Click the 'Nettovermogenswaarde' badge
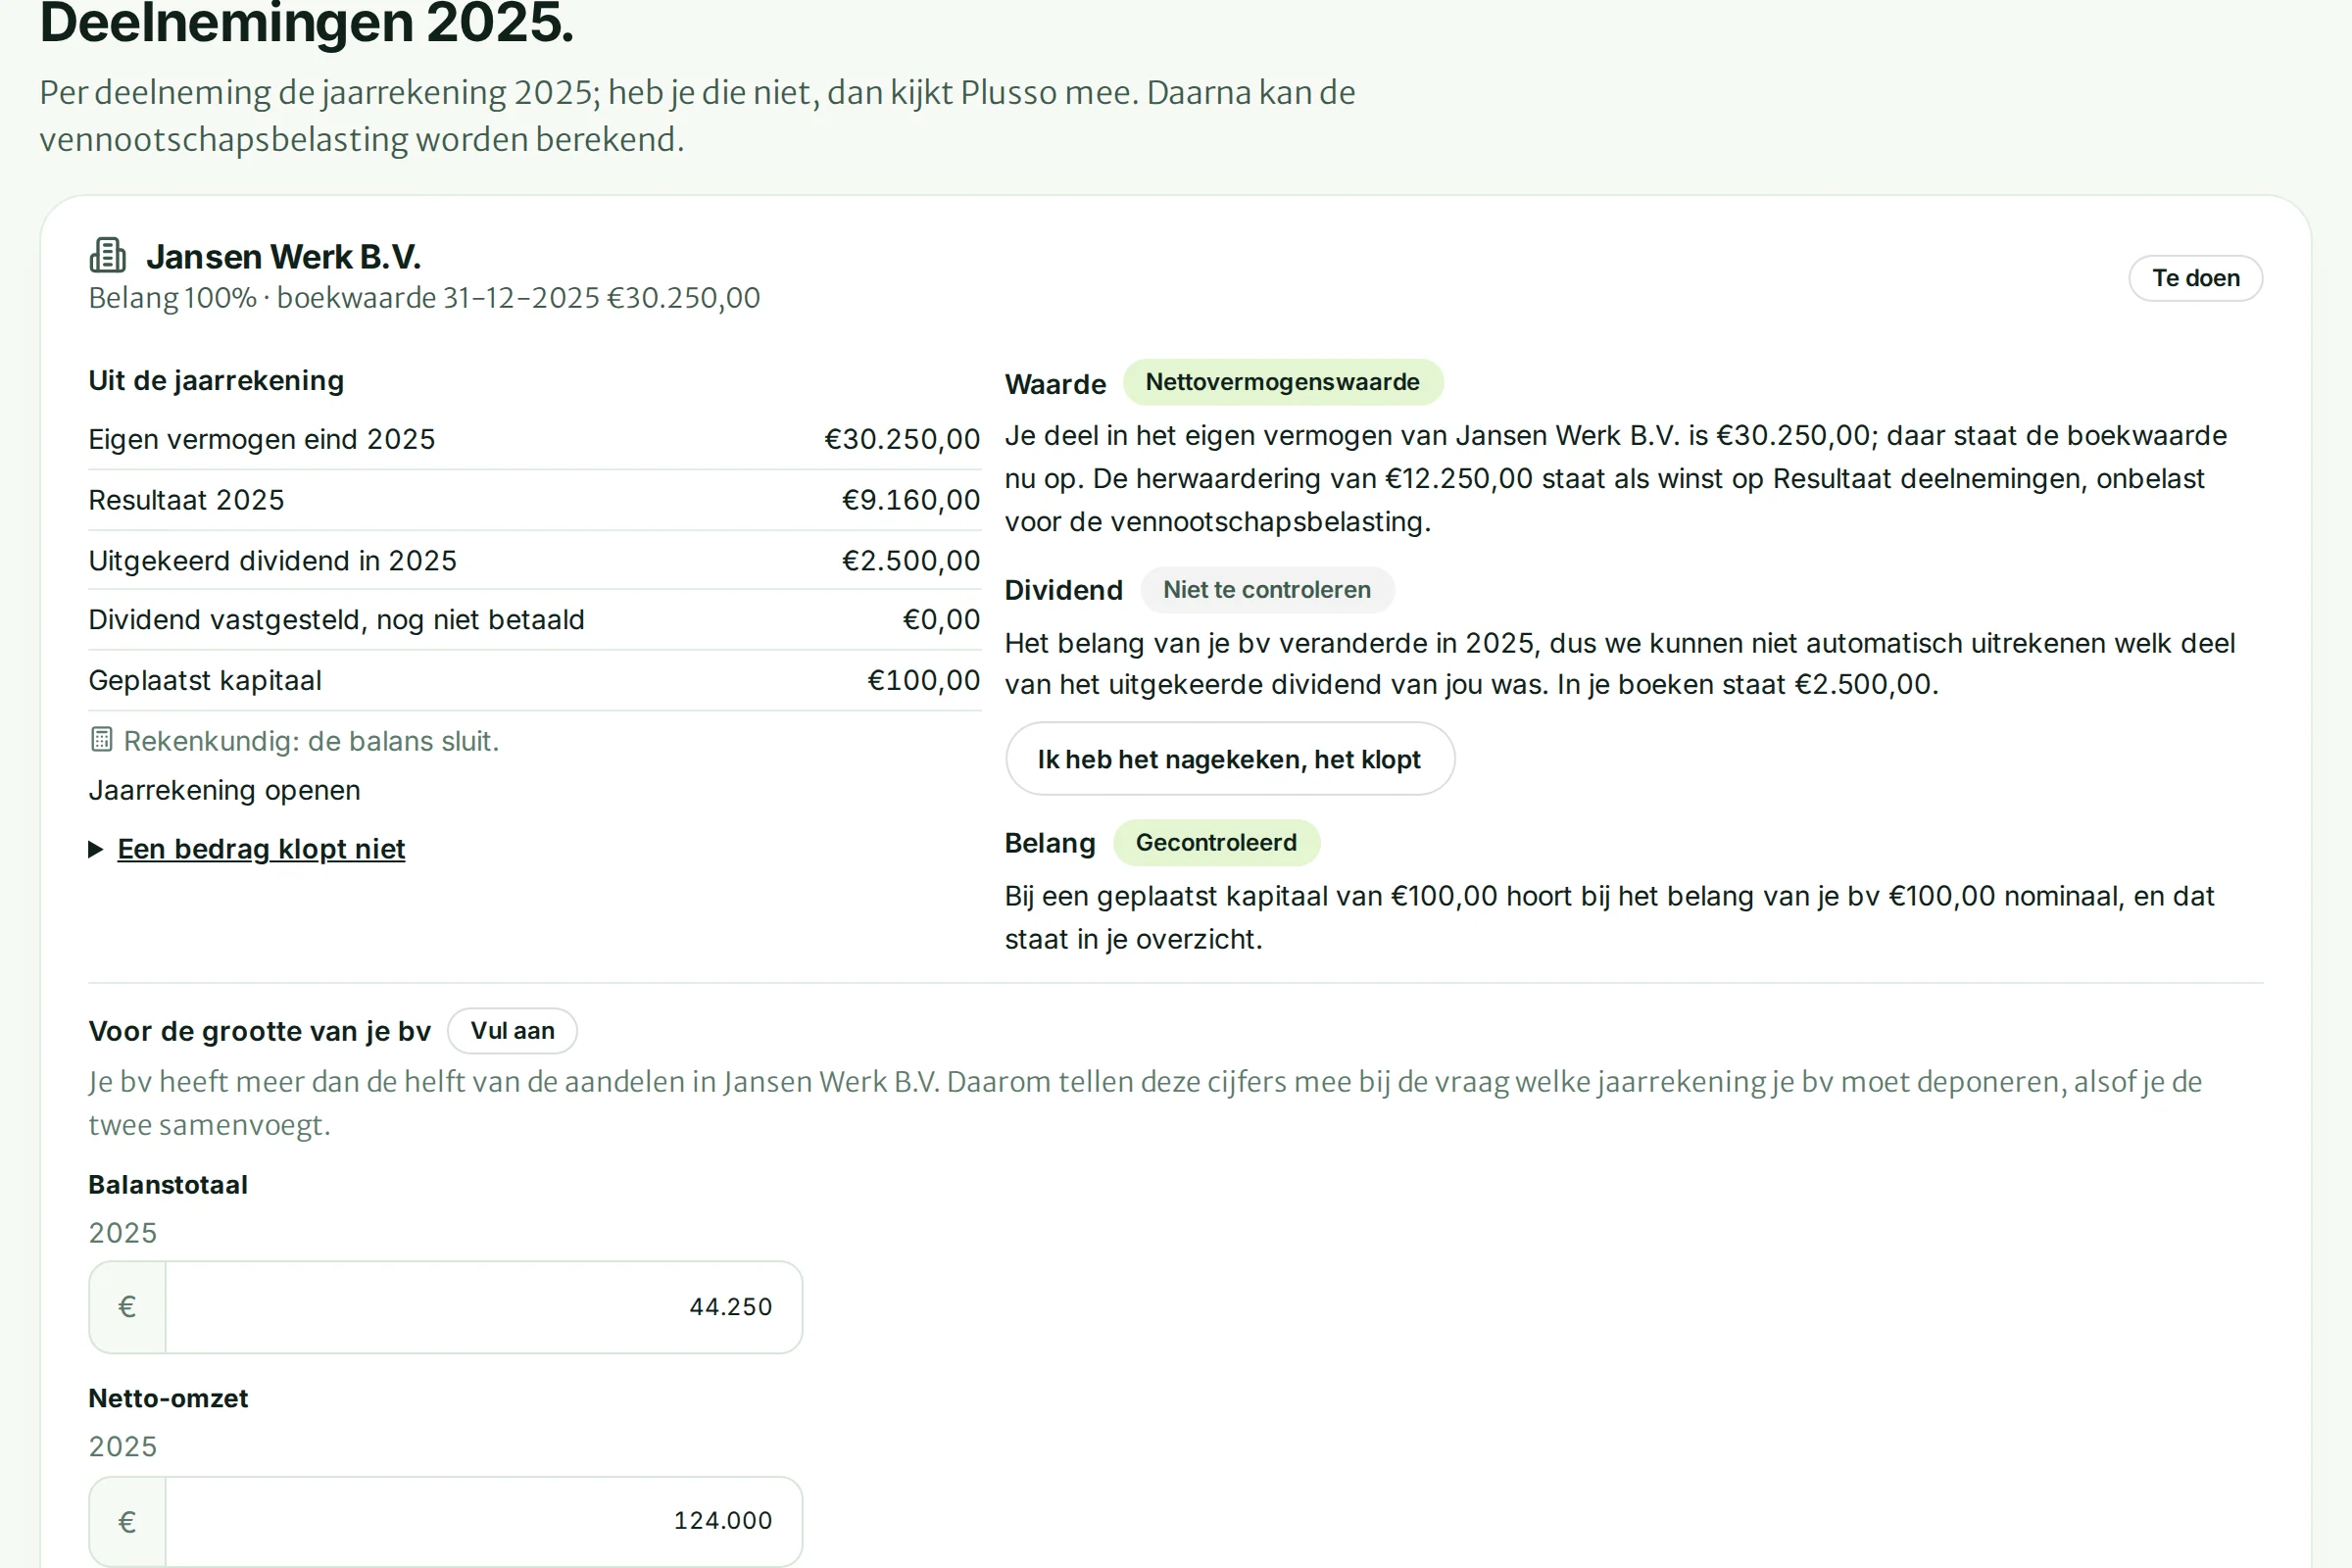 (x=1282, y=382)
